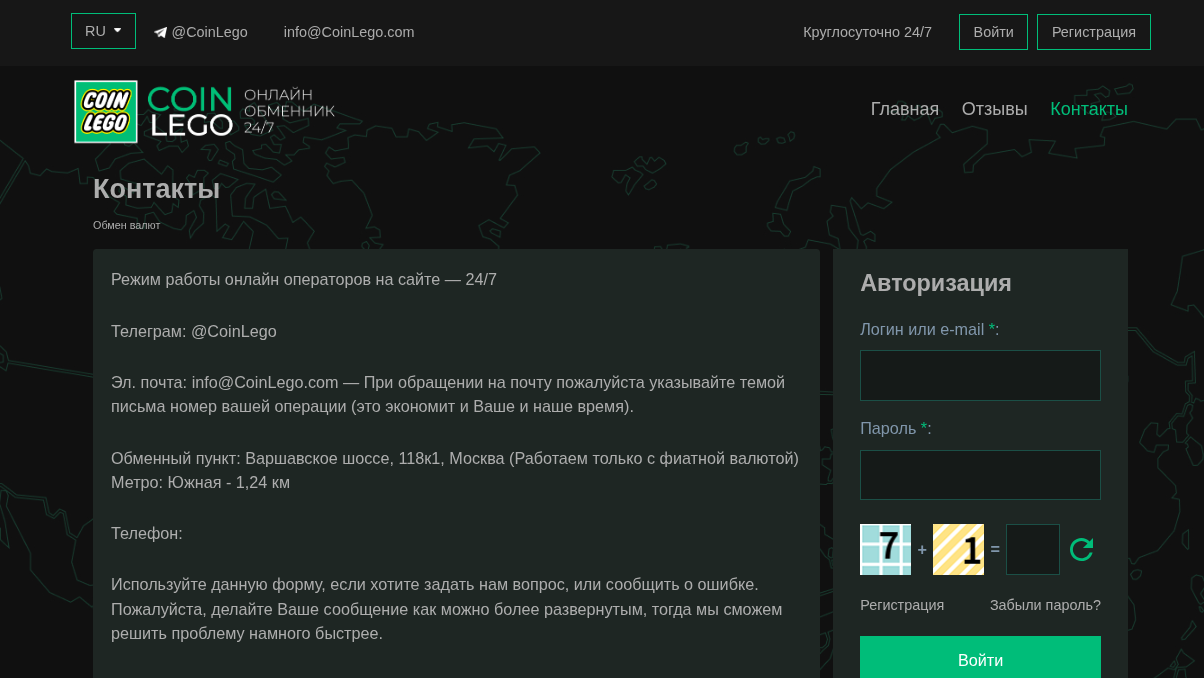Click the Войти button in top bar
This screenshot has height=678, width=1204.
[x=993, y=32]
